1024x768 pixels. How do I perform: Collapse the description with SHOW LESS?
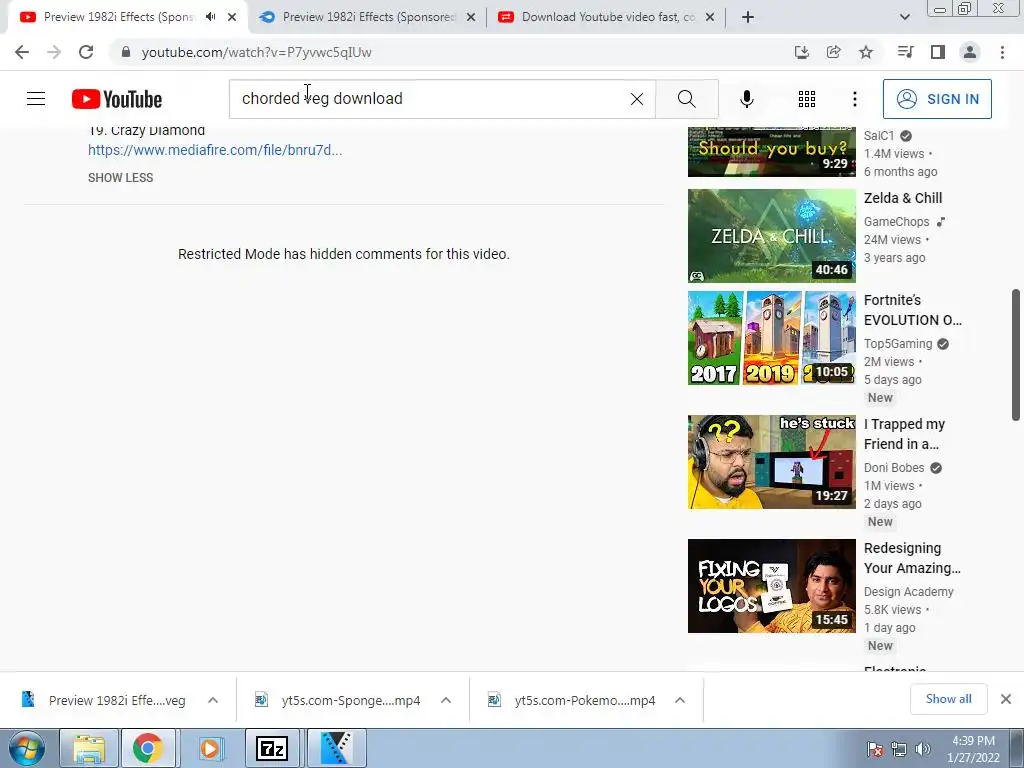click(120, 178)
